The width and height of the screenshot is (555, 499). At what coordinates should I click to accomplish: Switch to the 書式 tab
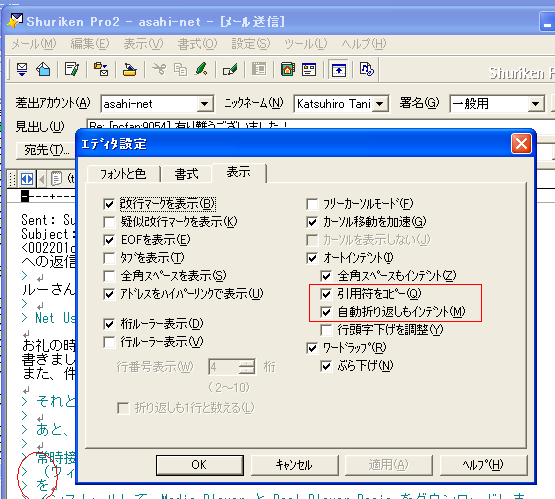tap(187, 174)
